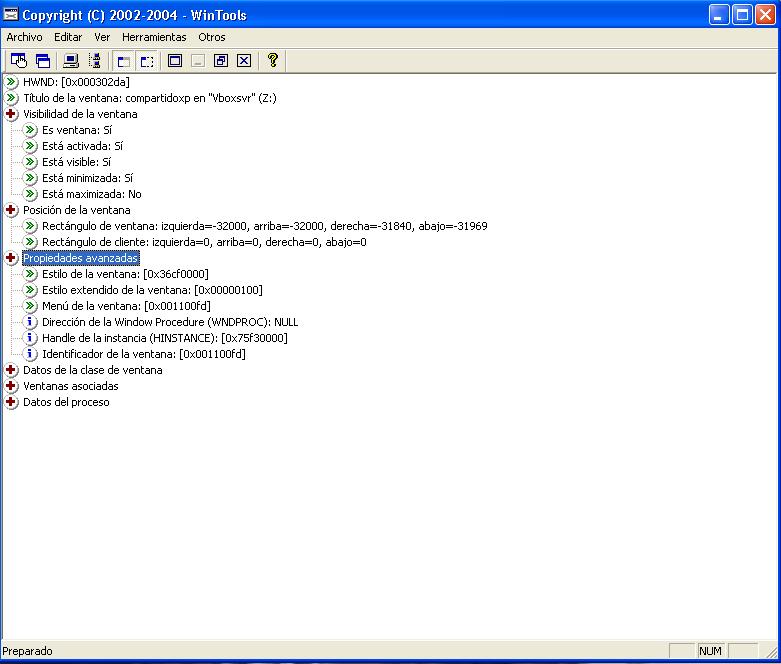Select the Rectángulo de cliente coordinates text
The image size is (781, 664).
coord(204,242)
